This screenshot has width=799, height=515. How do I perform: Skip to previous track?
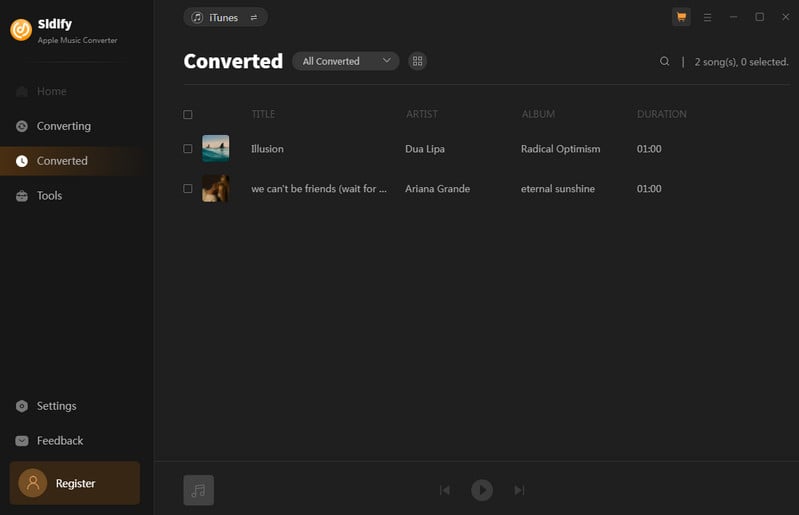point(445,490)
